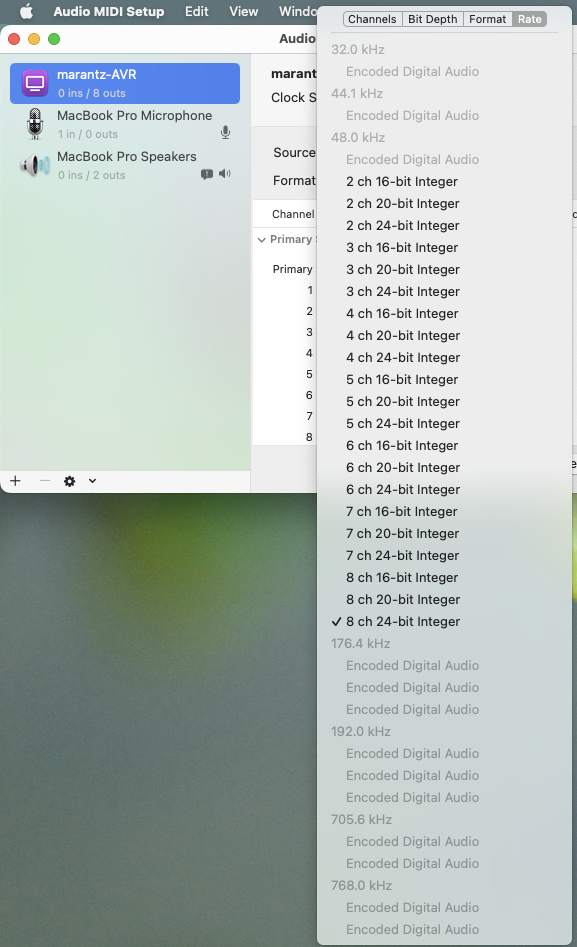The height and width of the screenshot is (947, 577).
Task: Select marantz-AVR device in sidebar
Action: [125, 83]
